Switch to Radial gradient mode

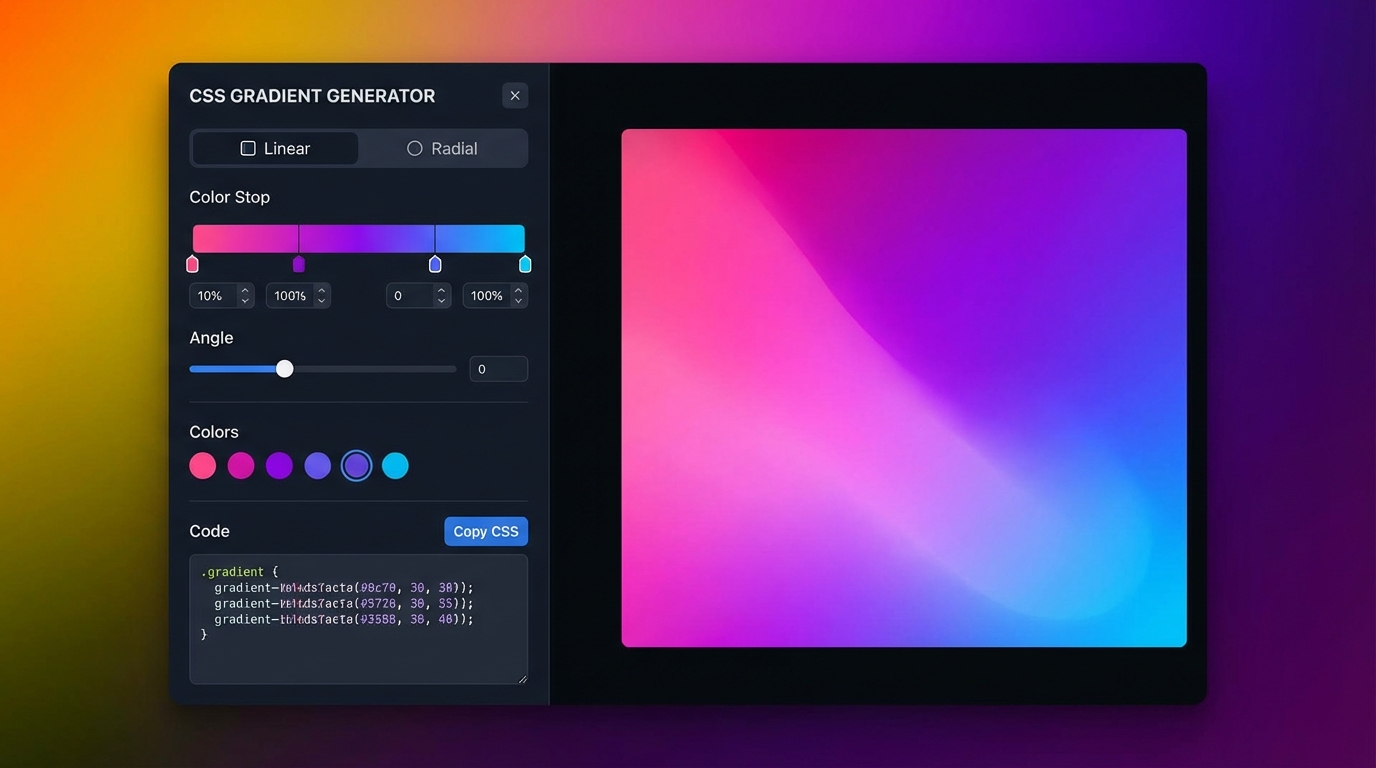click(x=443, y=147)
